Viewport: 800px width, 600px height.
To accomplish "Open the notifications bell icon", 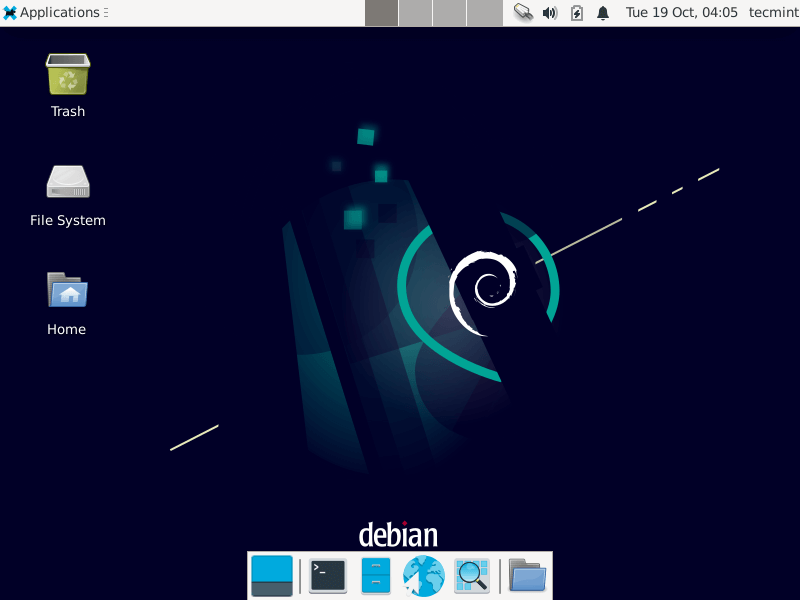I will [603, 13].
